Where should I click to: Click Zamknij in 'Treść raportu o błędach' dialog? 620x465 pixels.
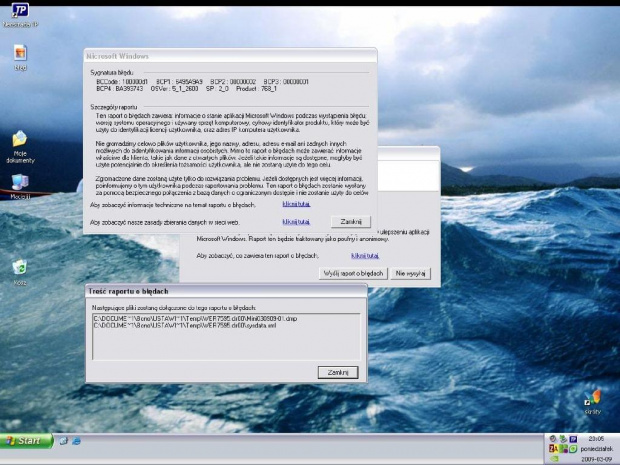(338, 372)
